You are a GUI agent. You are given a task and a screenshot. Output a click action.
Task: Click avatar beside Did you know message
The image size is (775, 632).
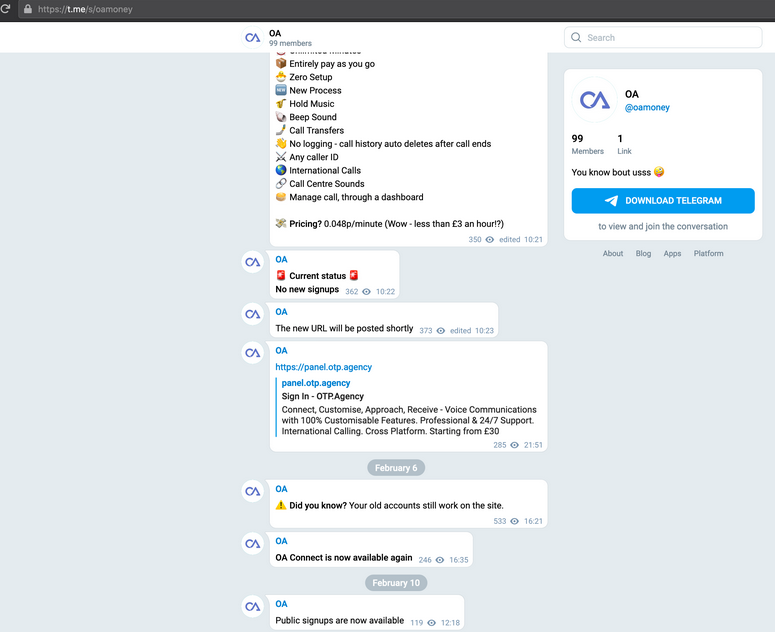pos(253,491)
